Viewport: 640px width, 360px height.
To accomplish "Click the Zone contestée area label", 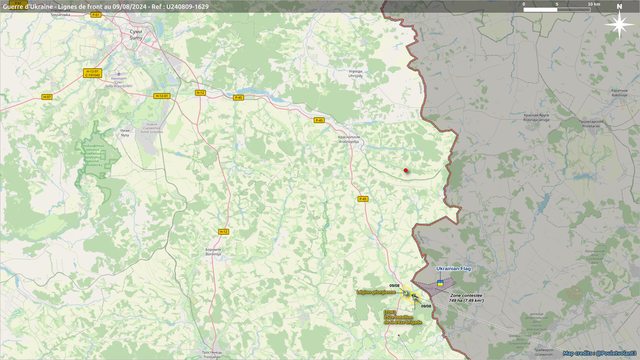I will [467, 298].
